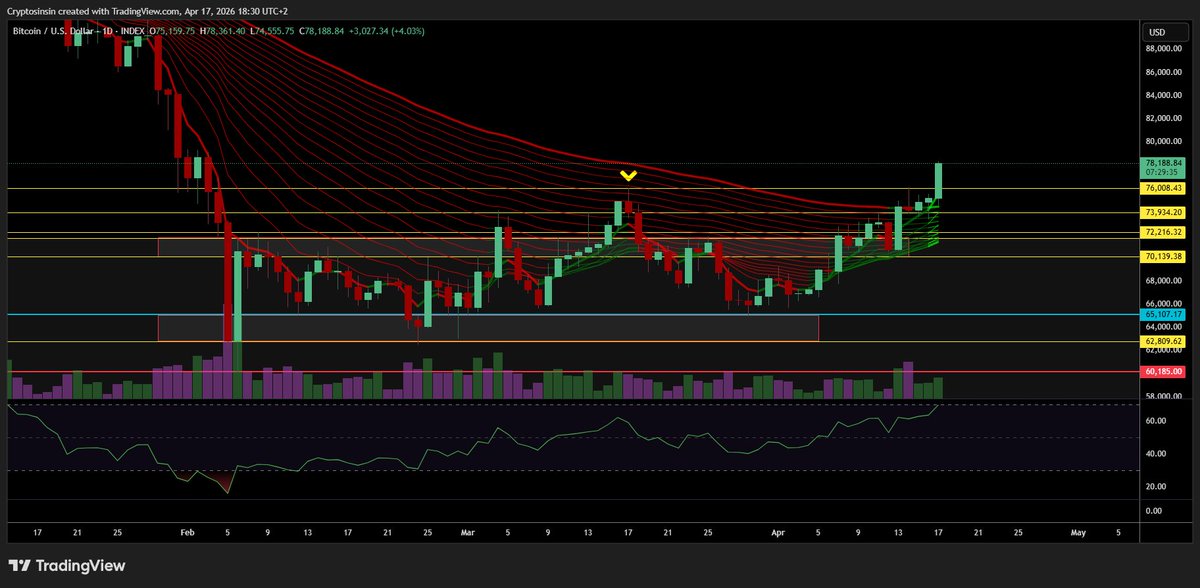Click the current price label 78,188.84

coord(1163,163)
